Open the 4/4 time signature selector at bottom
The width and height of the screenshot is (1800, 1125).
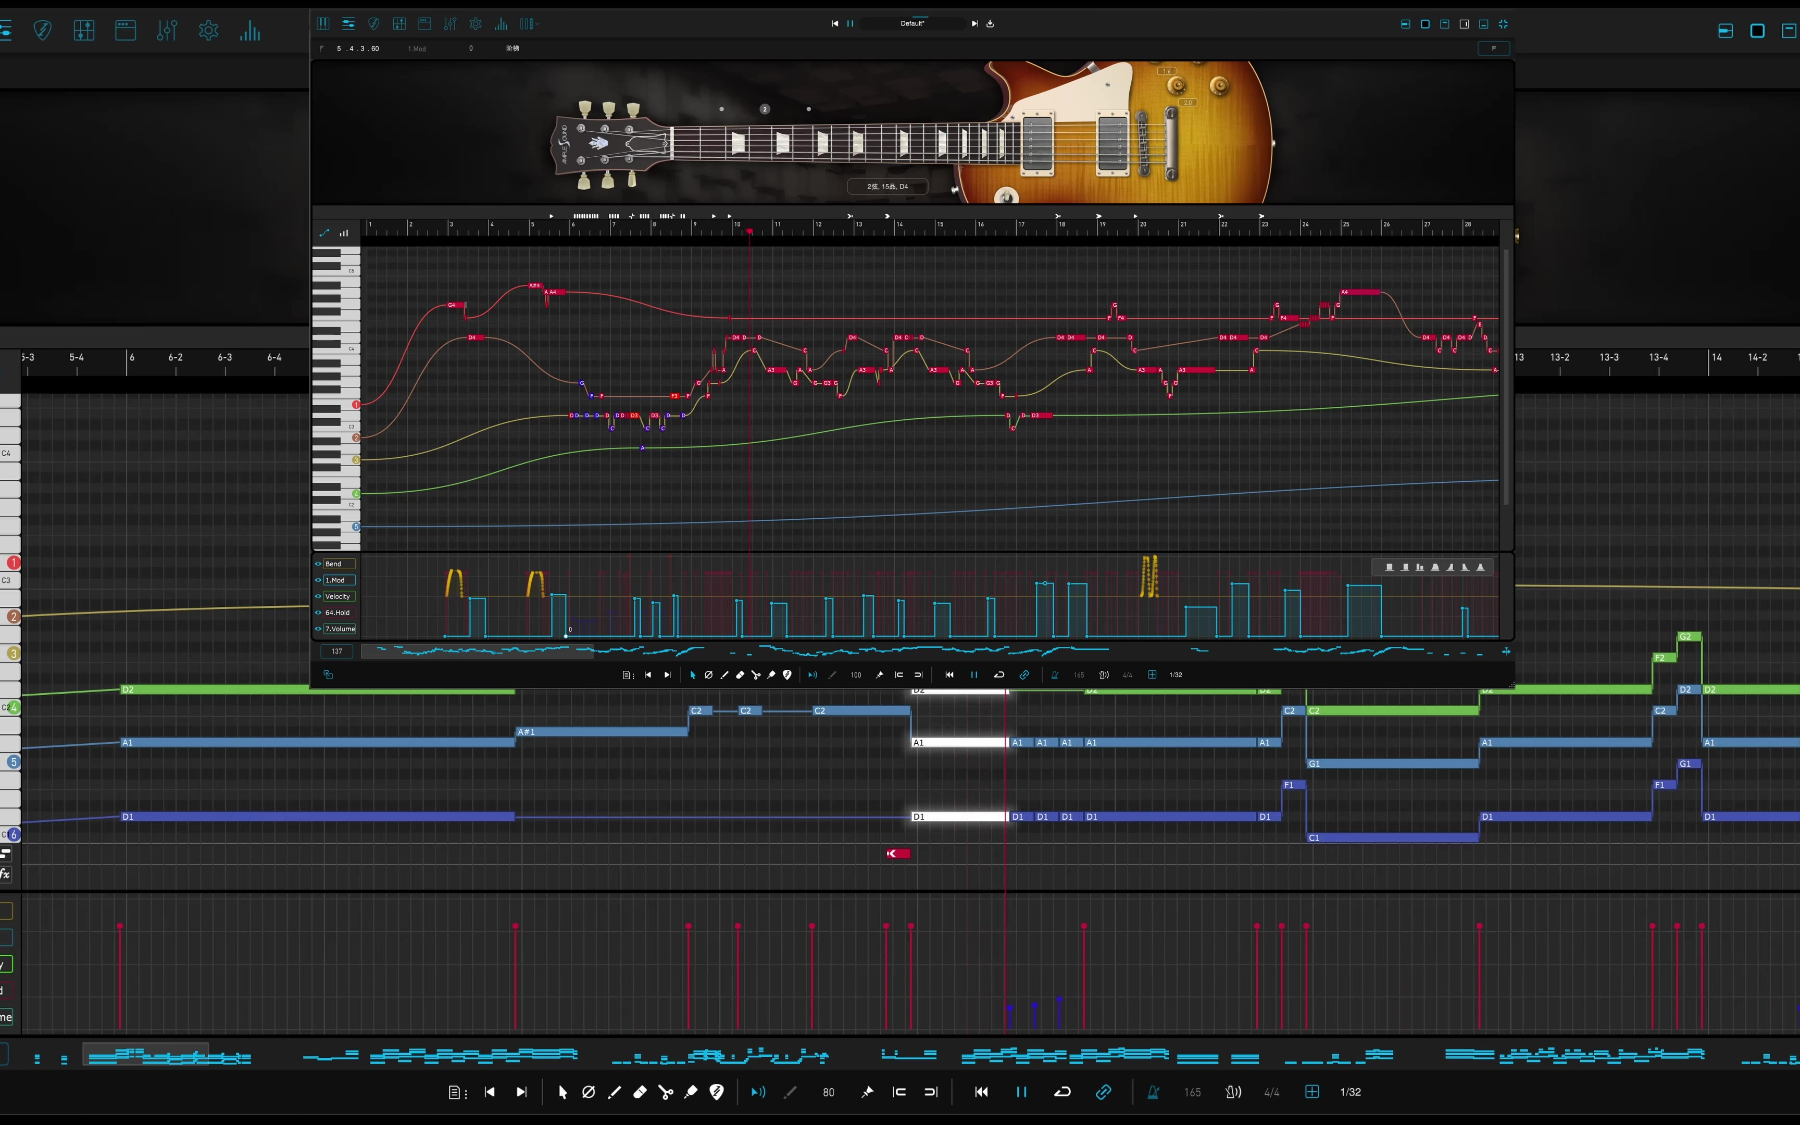[1271, 1092]
